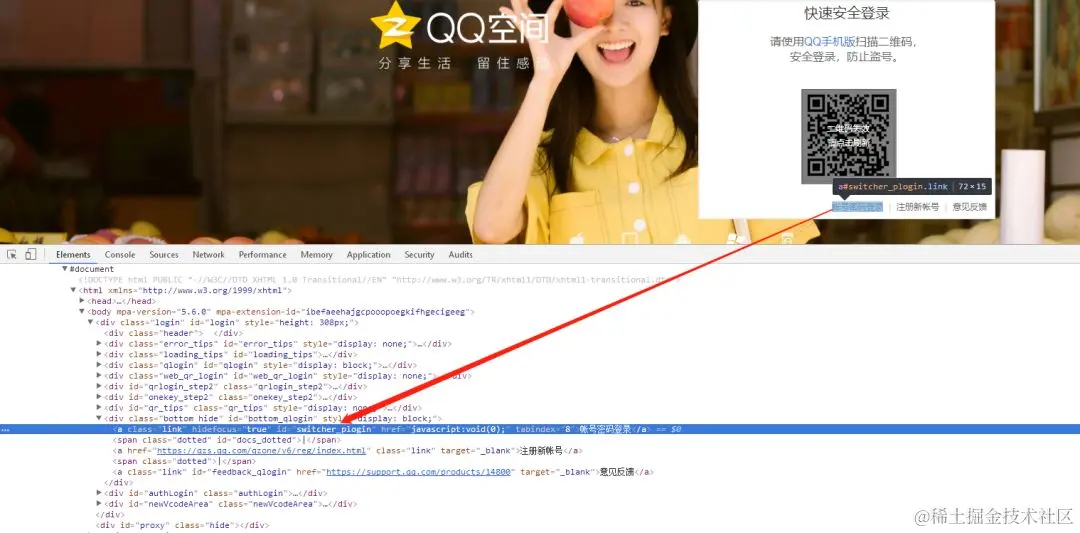Refresh the expired QR code image

pyautogui.click(x=849, y=136)
